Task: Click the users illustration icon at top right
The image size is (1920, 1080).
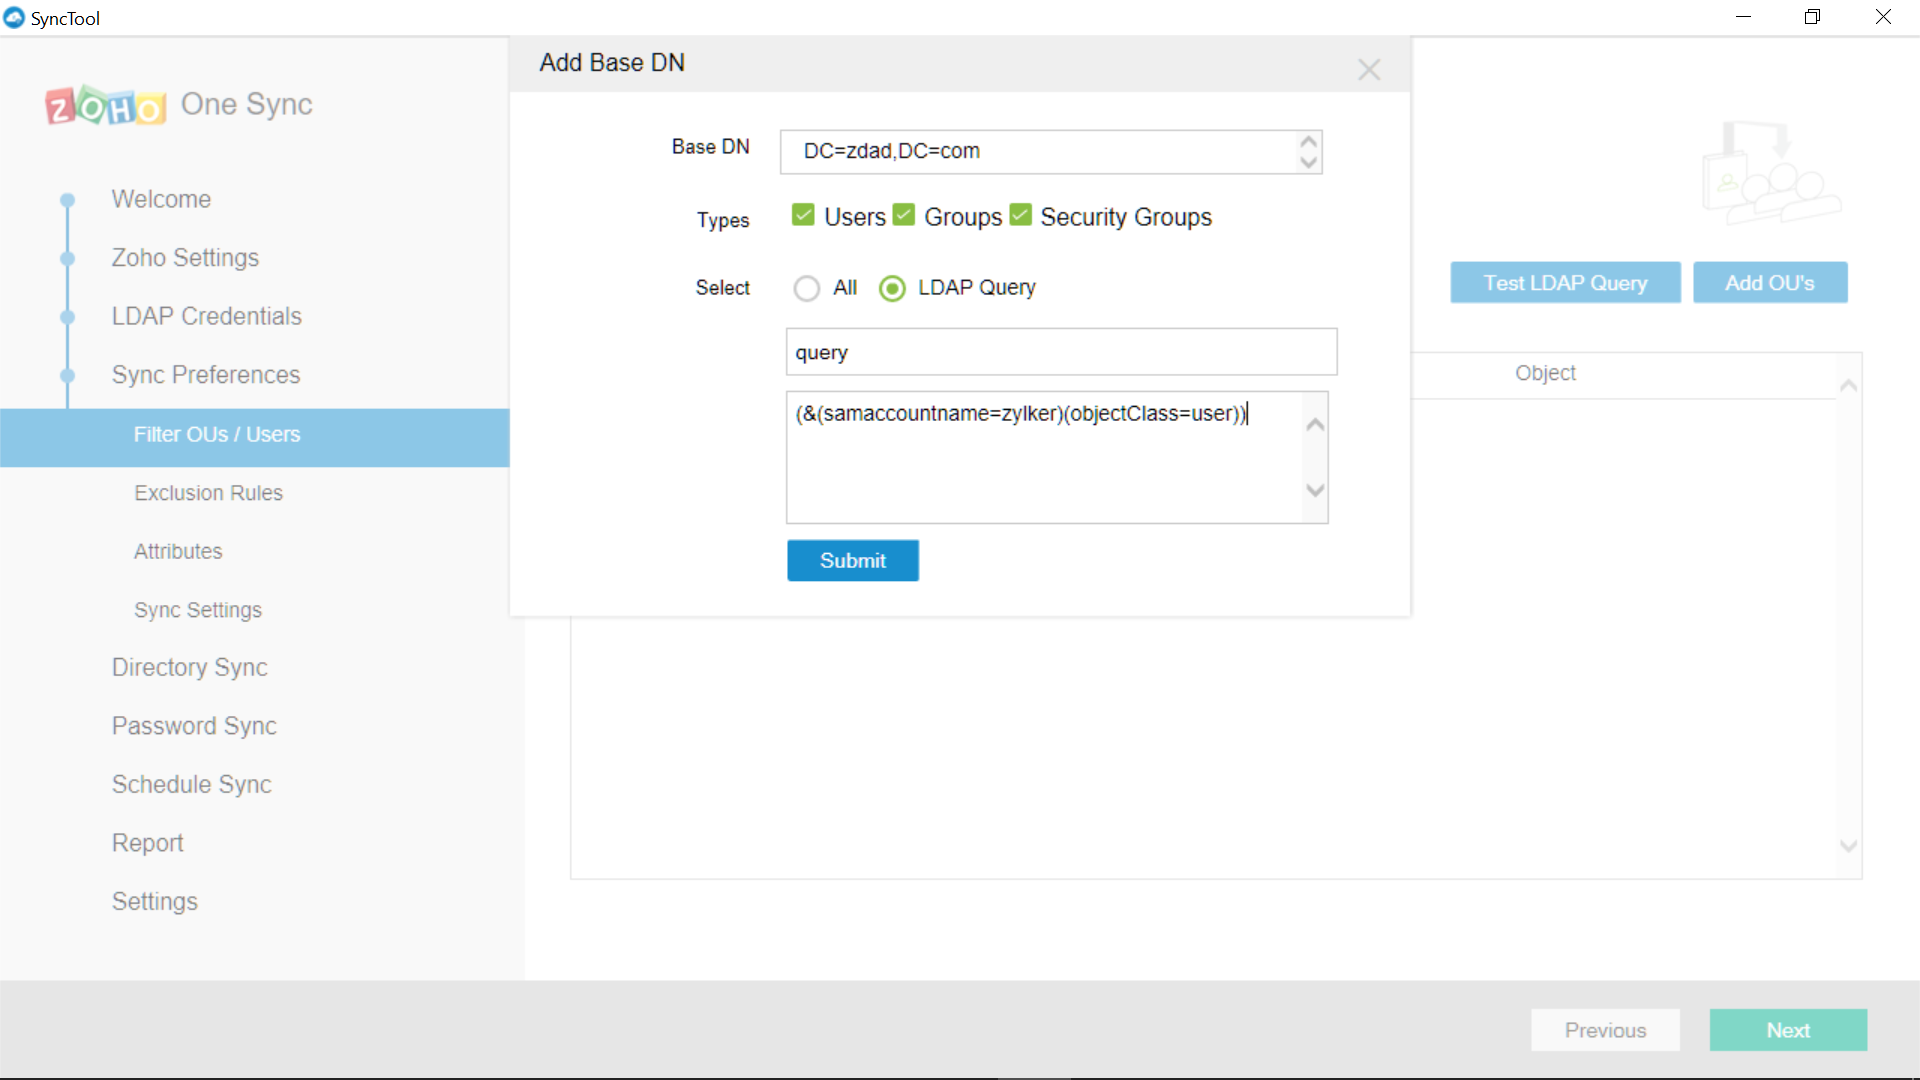Action: tap(1770, 174)
